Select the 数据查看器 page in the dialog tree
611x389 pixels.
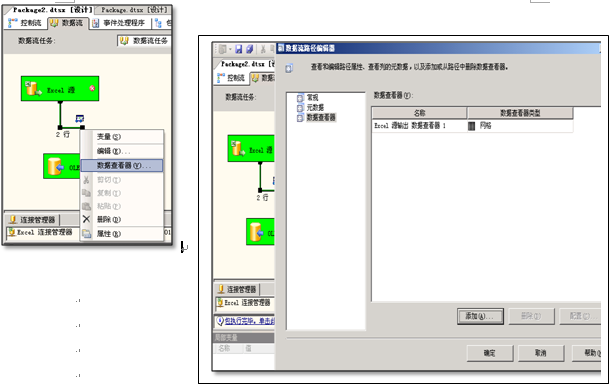point(316,117)
